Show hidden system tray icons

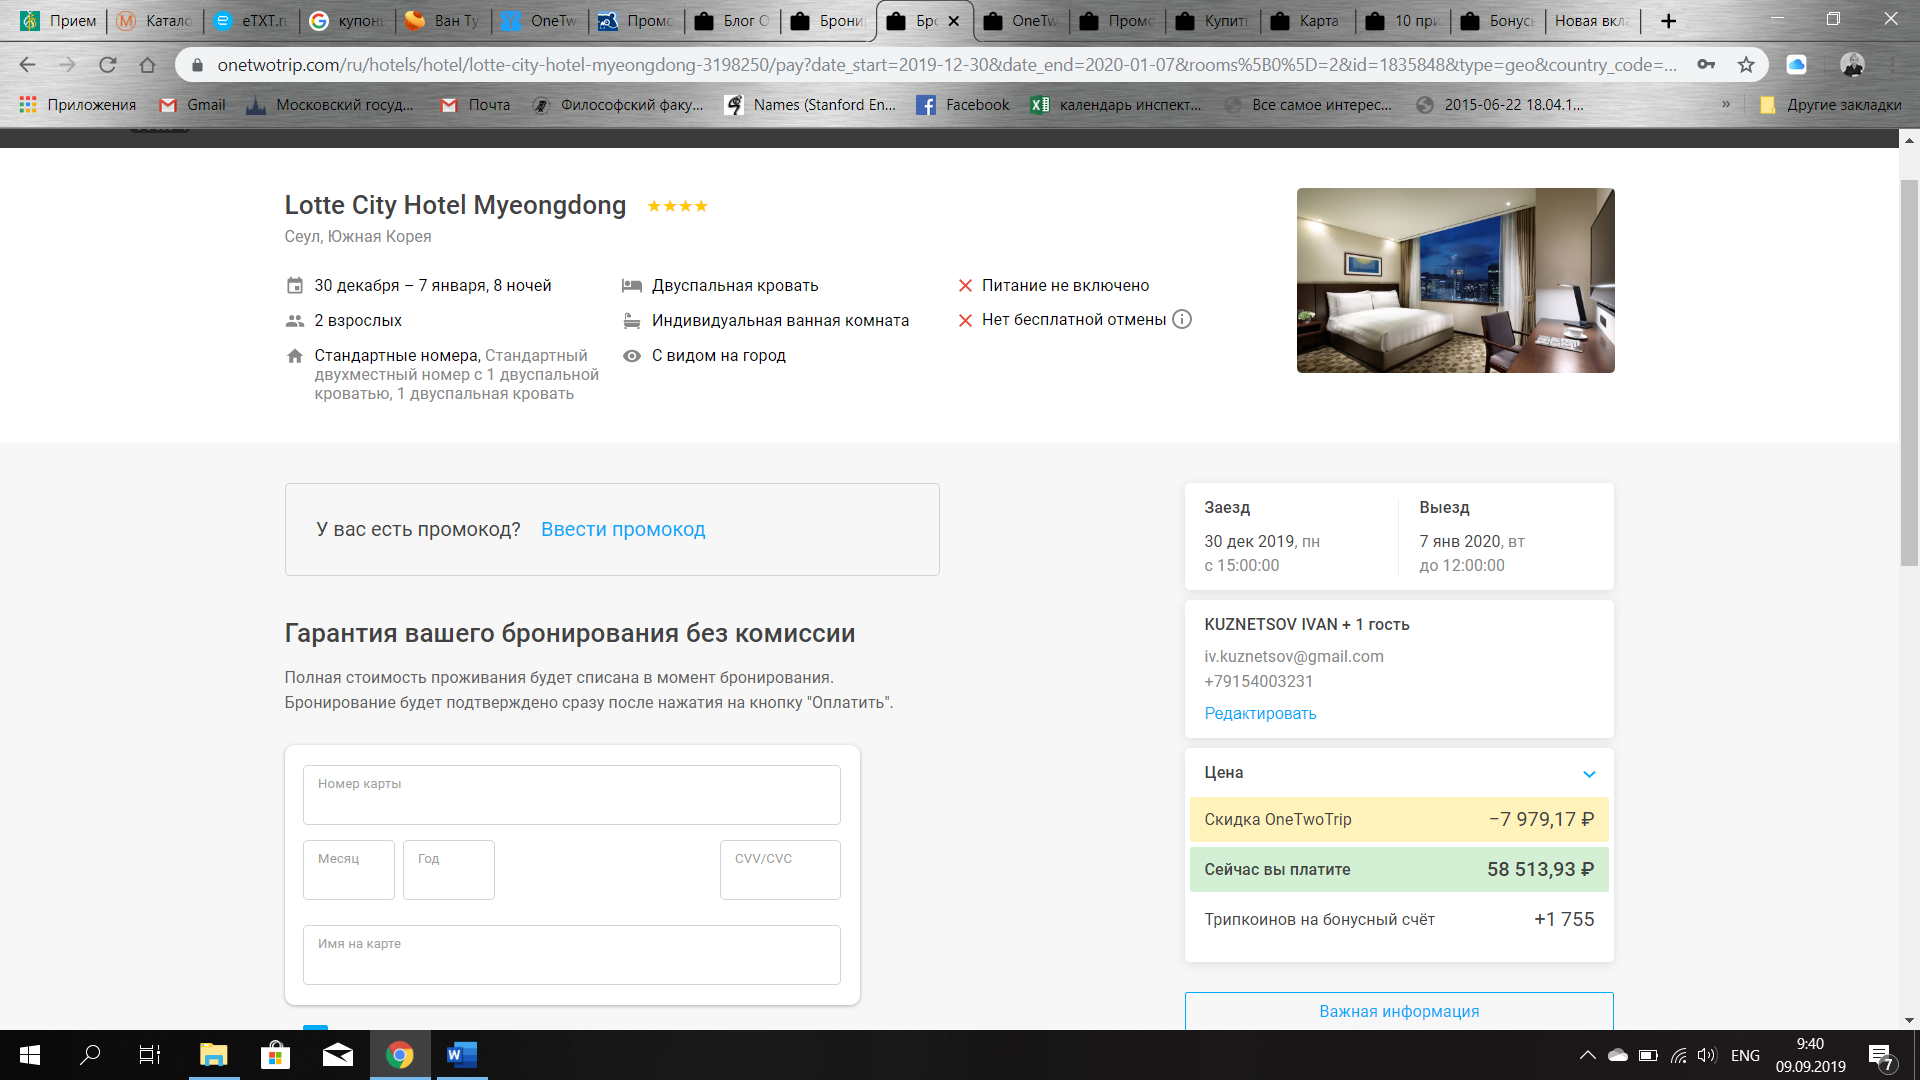click(1587, 1055)
